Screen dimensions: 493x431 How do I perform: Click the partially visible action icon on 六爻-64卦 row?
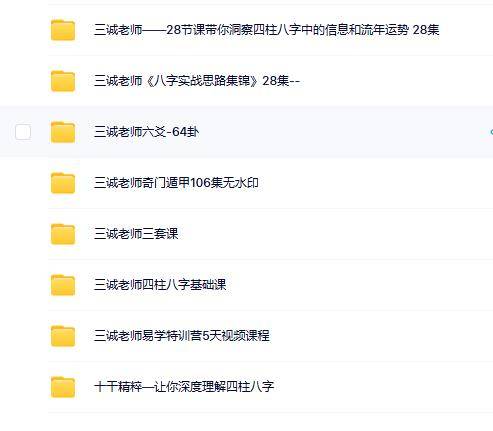tap(491, 132)
